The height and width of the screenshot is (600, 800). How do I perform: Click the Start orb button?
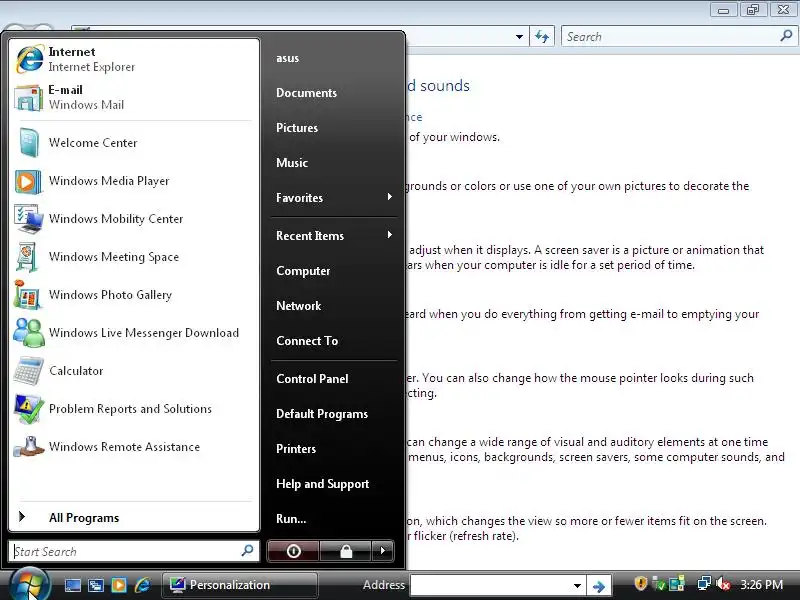[x=29, y=584]
